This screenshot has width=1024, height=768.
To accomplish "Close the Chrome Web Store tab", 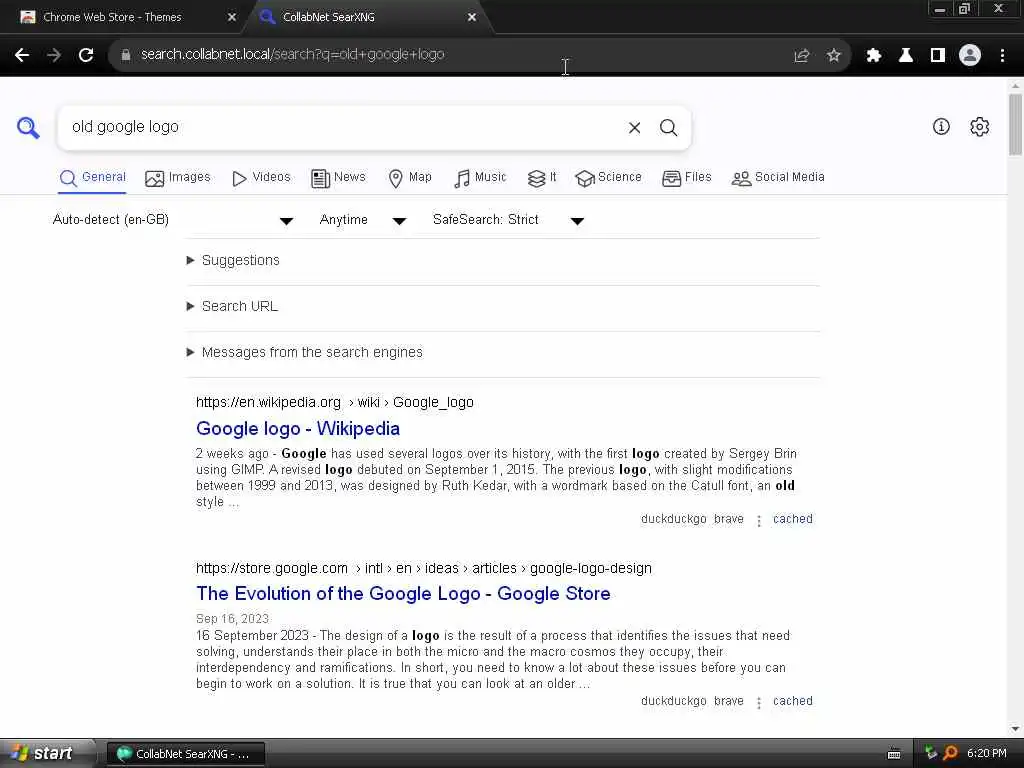I will [x=232, y=18].
